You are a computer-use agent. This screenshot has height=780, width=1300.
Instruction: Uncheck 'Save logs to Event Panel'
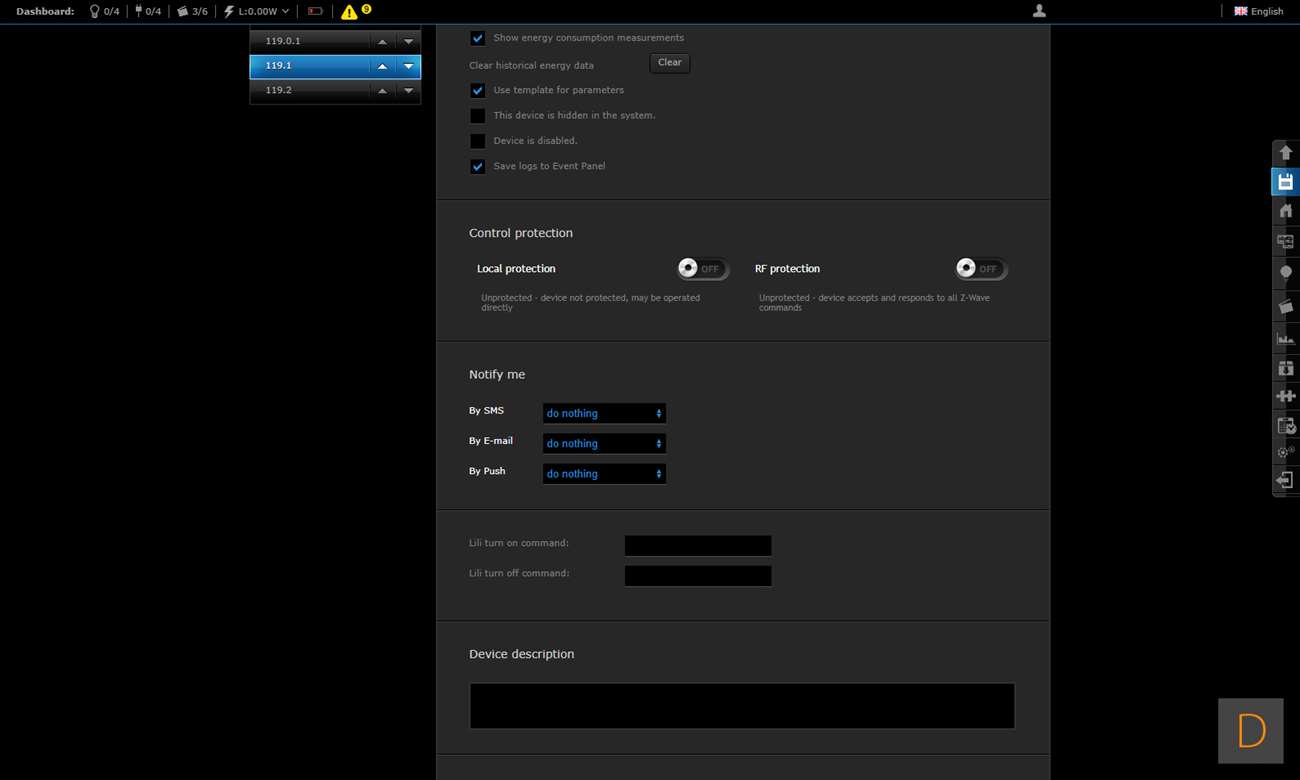pos(478,167)
